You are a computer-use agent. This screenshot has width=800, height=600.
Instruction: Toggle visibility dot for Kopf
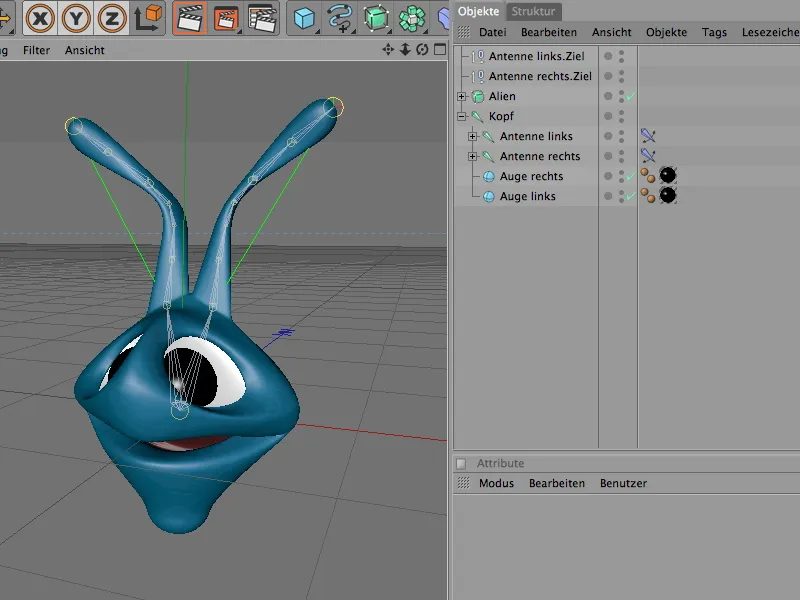coord(608,116)
